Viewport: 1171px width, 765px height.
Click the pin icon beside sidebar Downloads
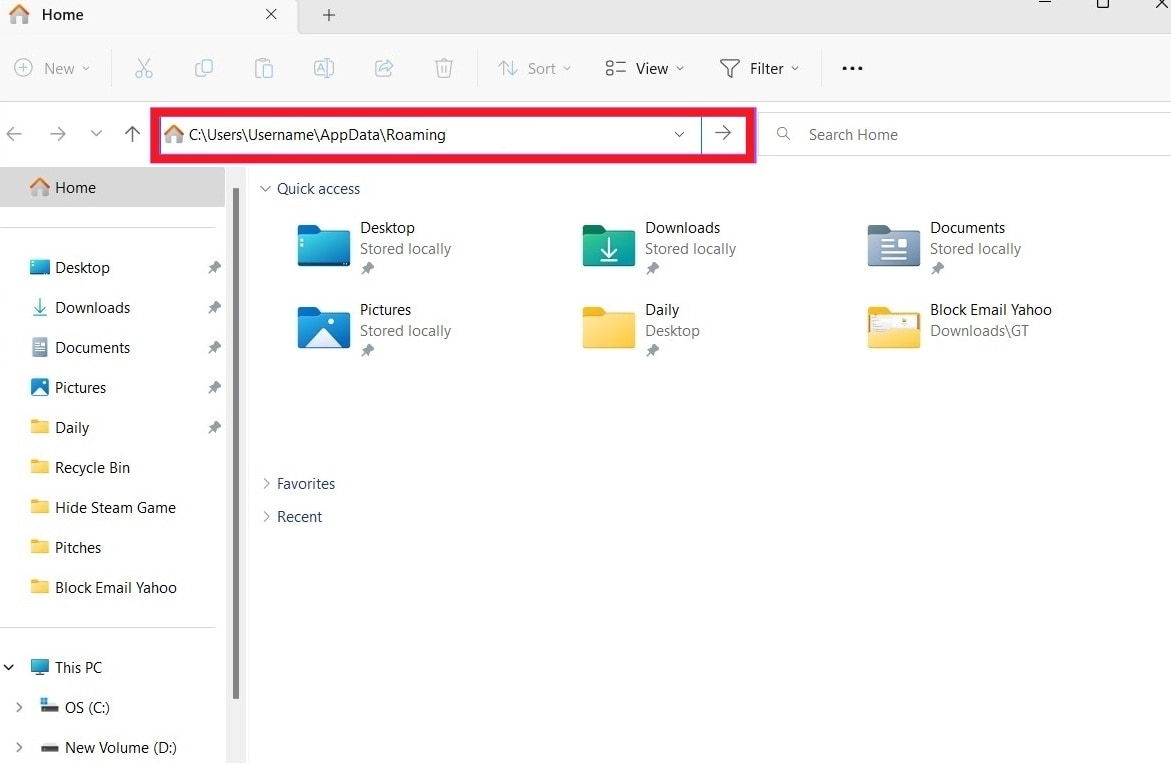coord(214,307)
